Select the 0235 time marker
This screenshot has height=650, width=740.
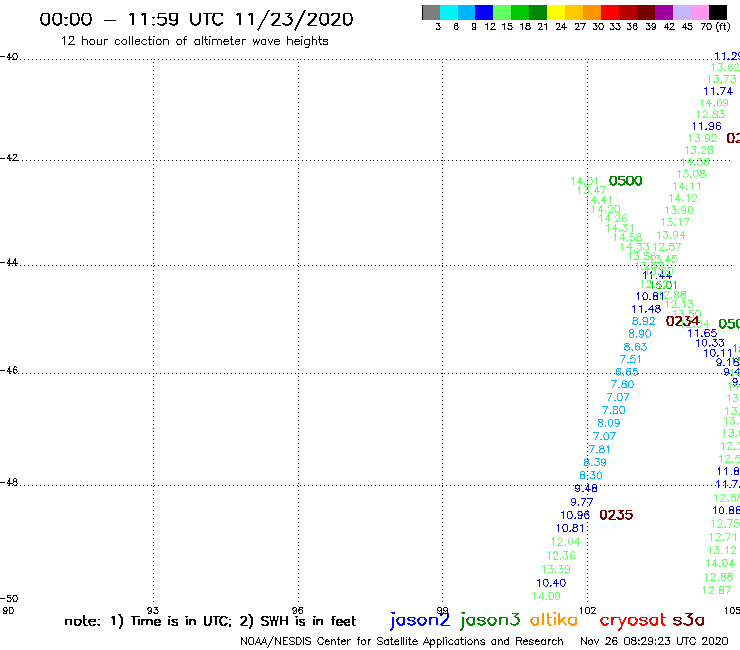616,515
